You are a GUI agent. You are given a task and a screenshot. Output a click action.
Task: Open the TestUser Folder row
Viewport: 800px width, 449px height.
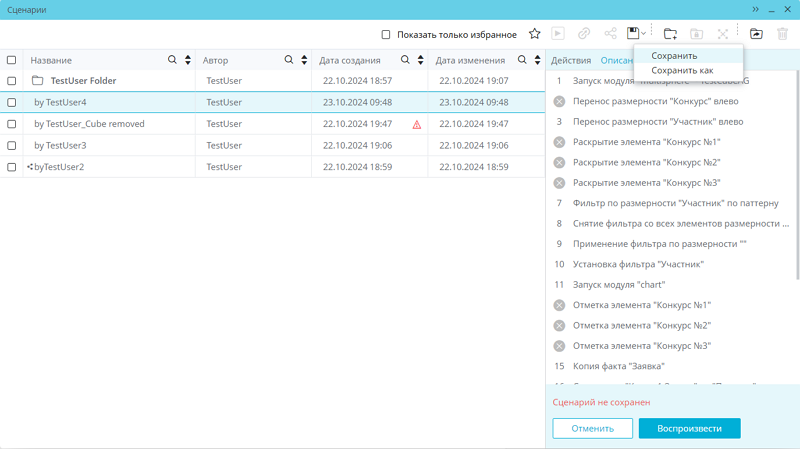click(x=83, y=81)
